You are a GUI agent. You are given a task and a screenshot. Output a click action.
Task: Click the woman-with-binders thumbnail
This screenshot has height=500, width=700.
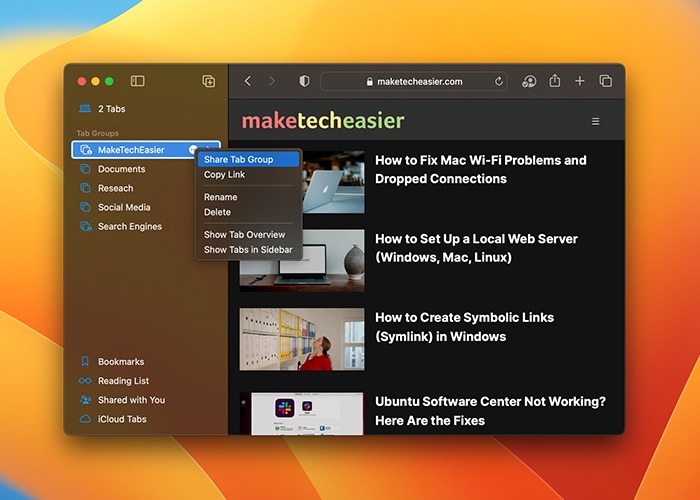pos(302,339)
